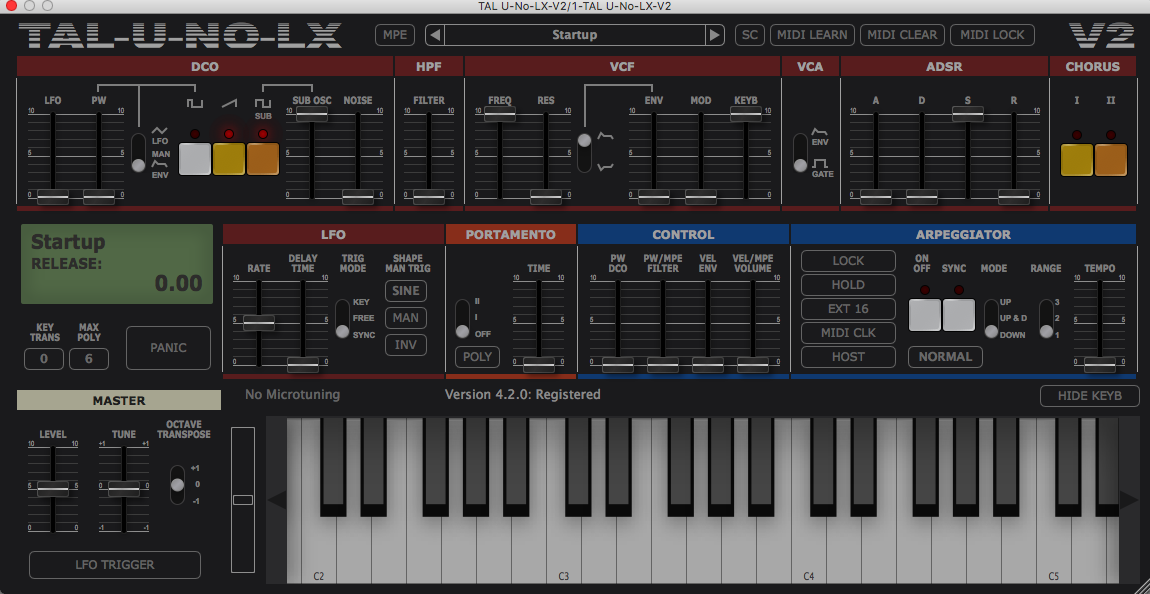Advance to next preset with right arrow
Viewport: 1150px width, 594px height.
tap(713, 34)
